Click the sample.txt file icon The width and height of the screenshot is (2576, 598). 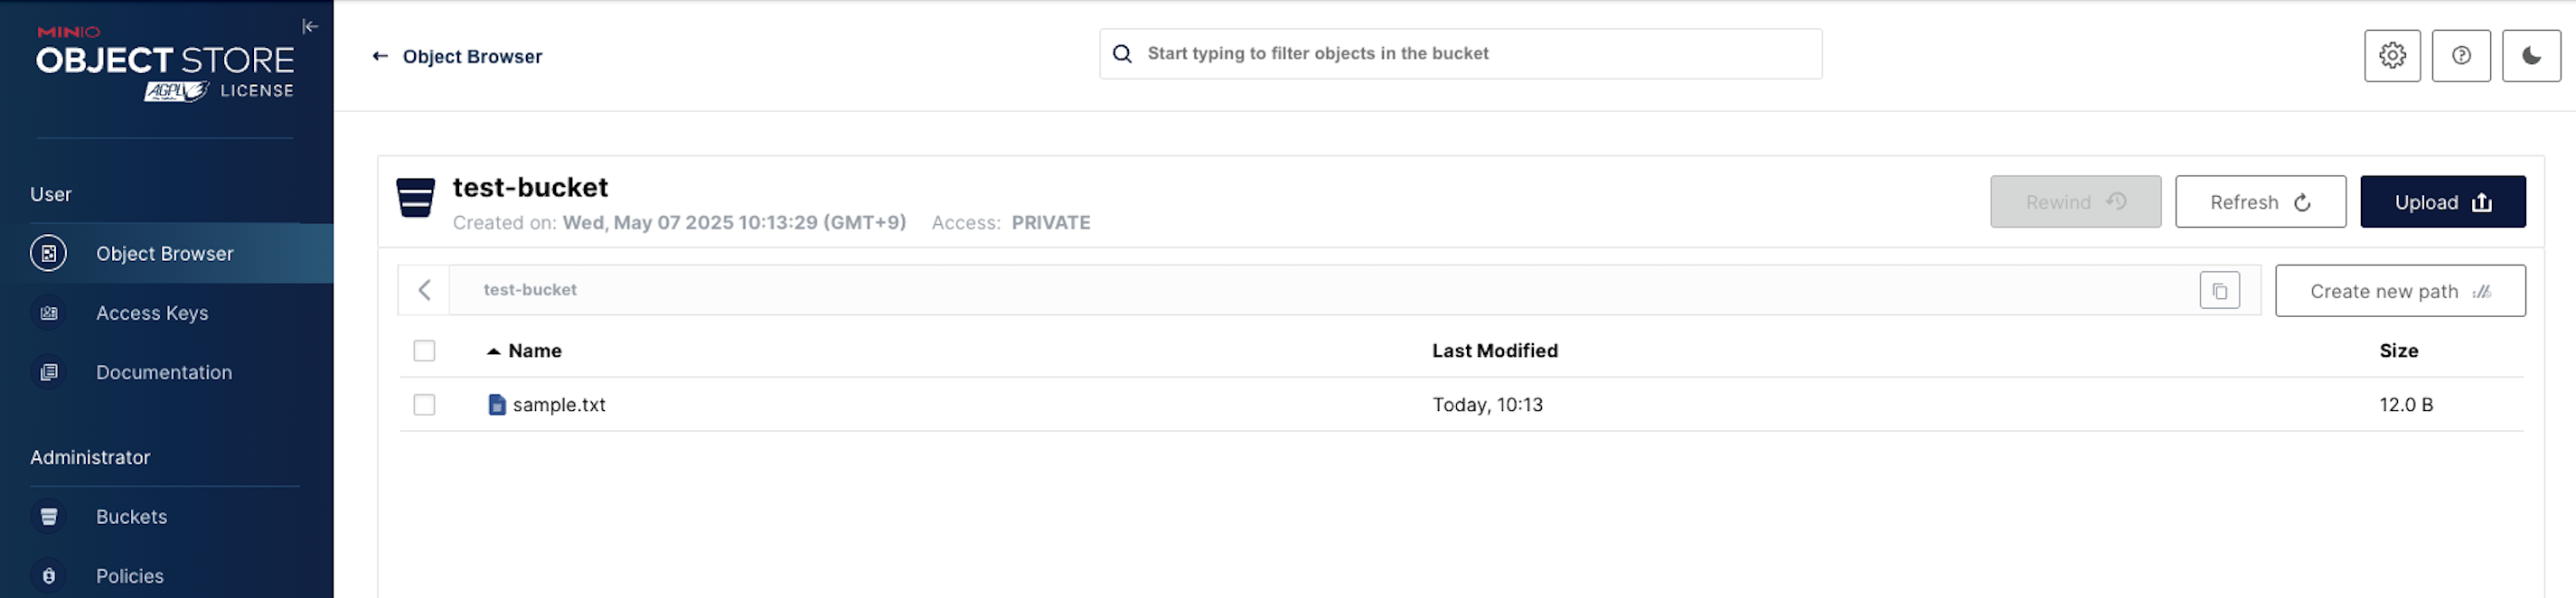496,405
